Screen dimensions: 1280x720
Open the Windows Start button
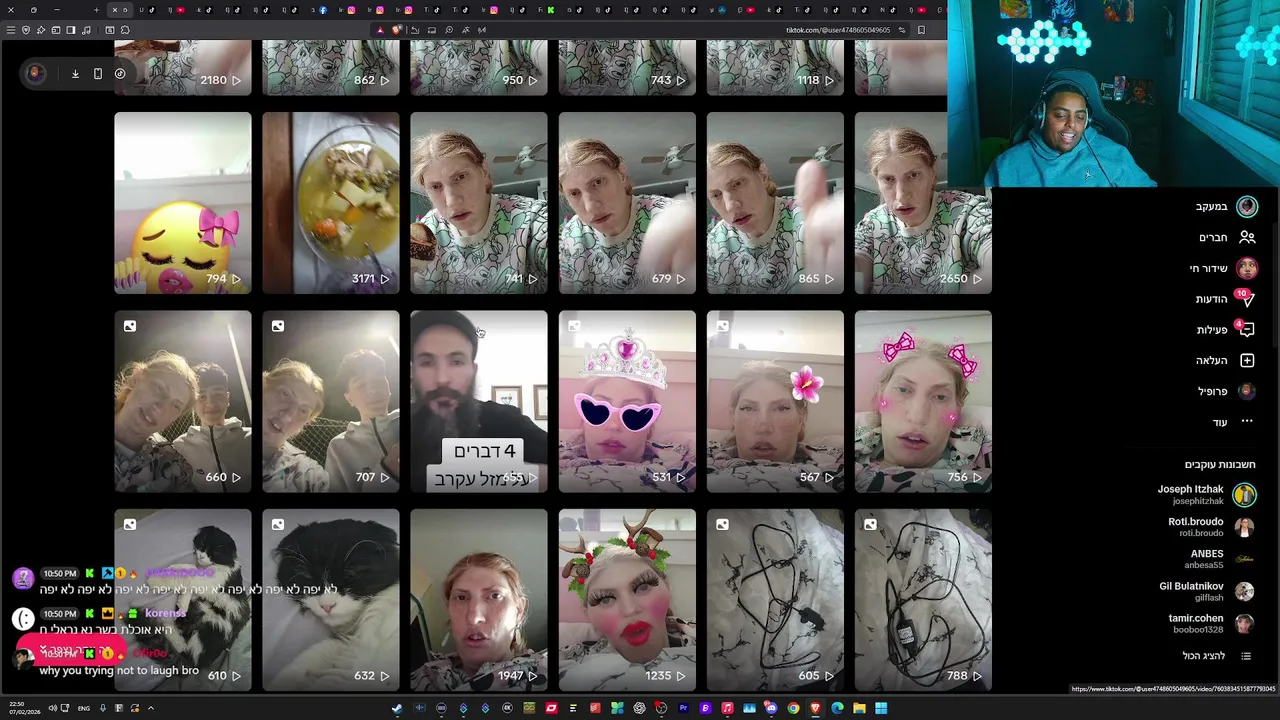(x=881, y=708)
